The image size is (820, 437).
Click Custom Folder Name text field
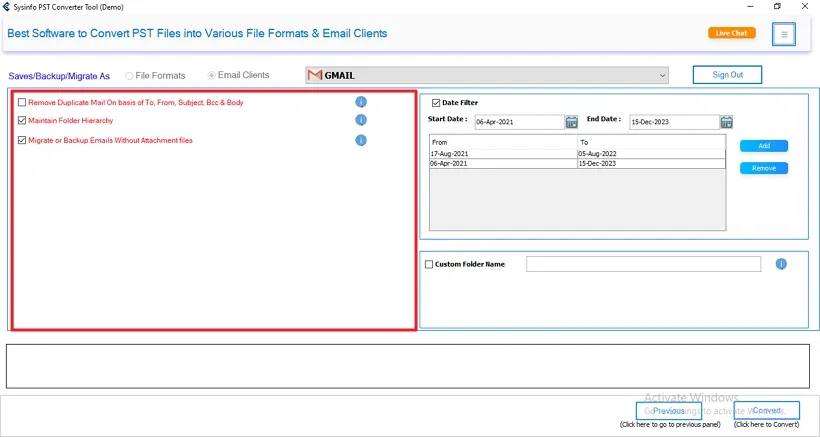pyautogui.click(x=643, y=264)
